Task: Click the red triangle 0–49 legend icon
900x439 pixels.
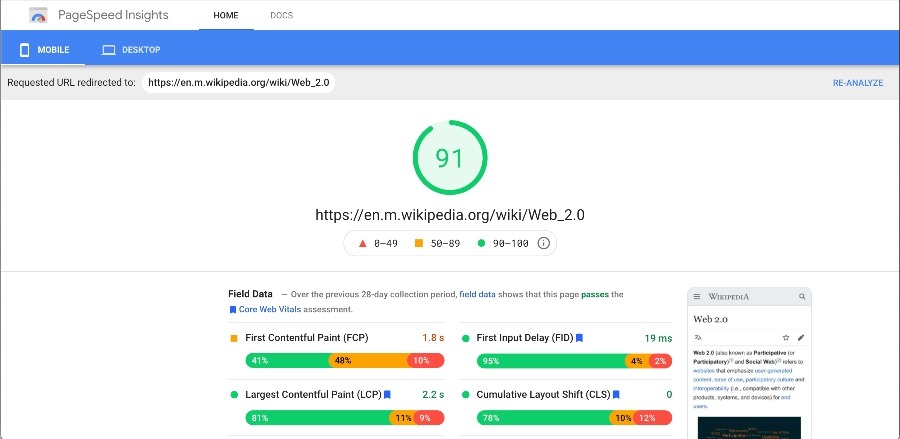Action: point(362,243)
